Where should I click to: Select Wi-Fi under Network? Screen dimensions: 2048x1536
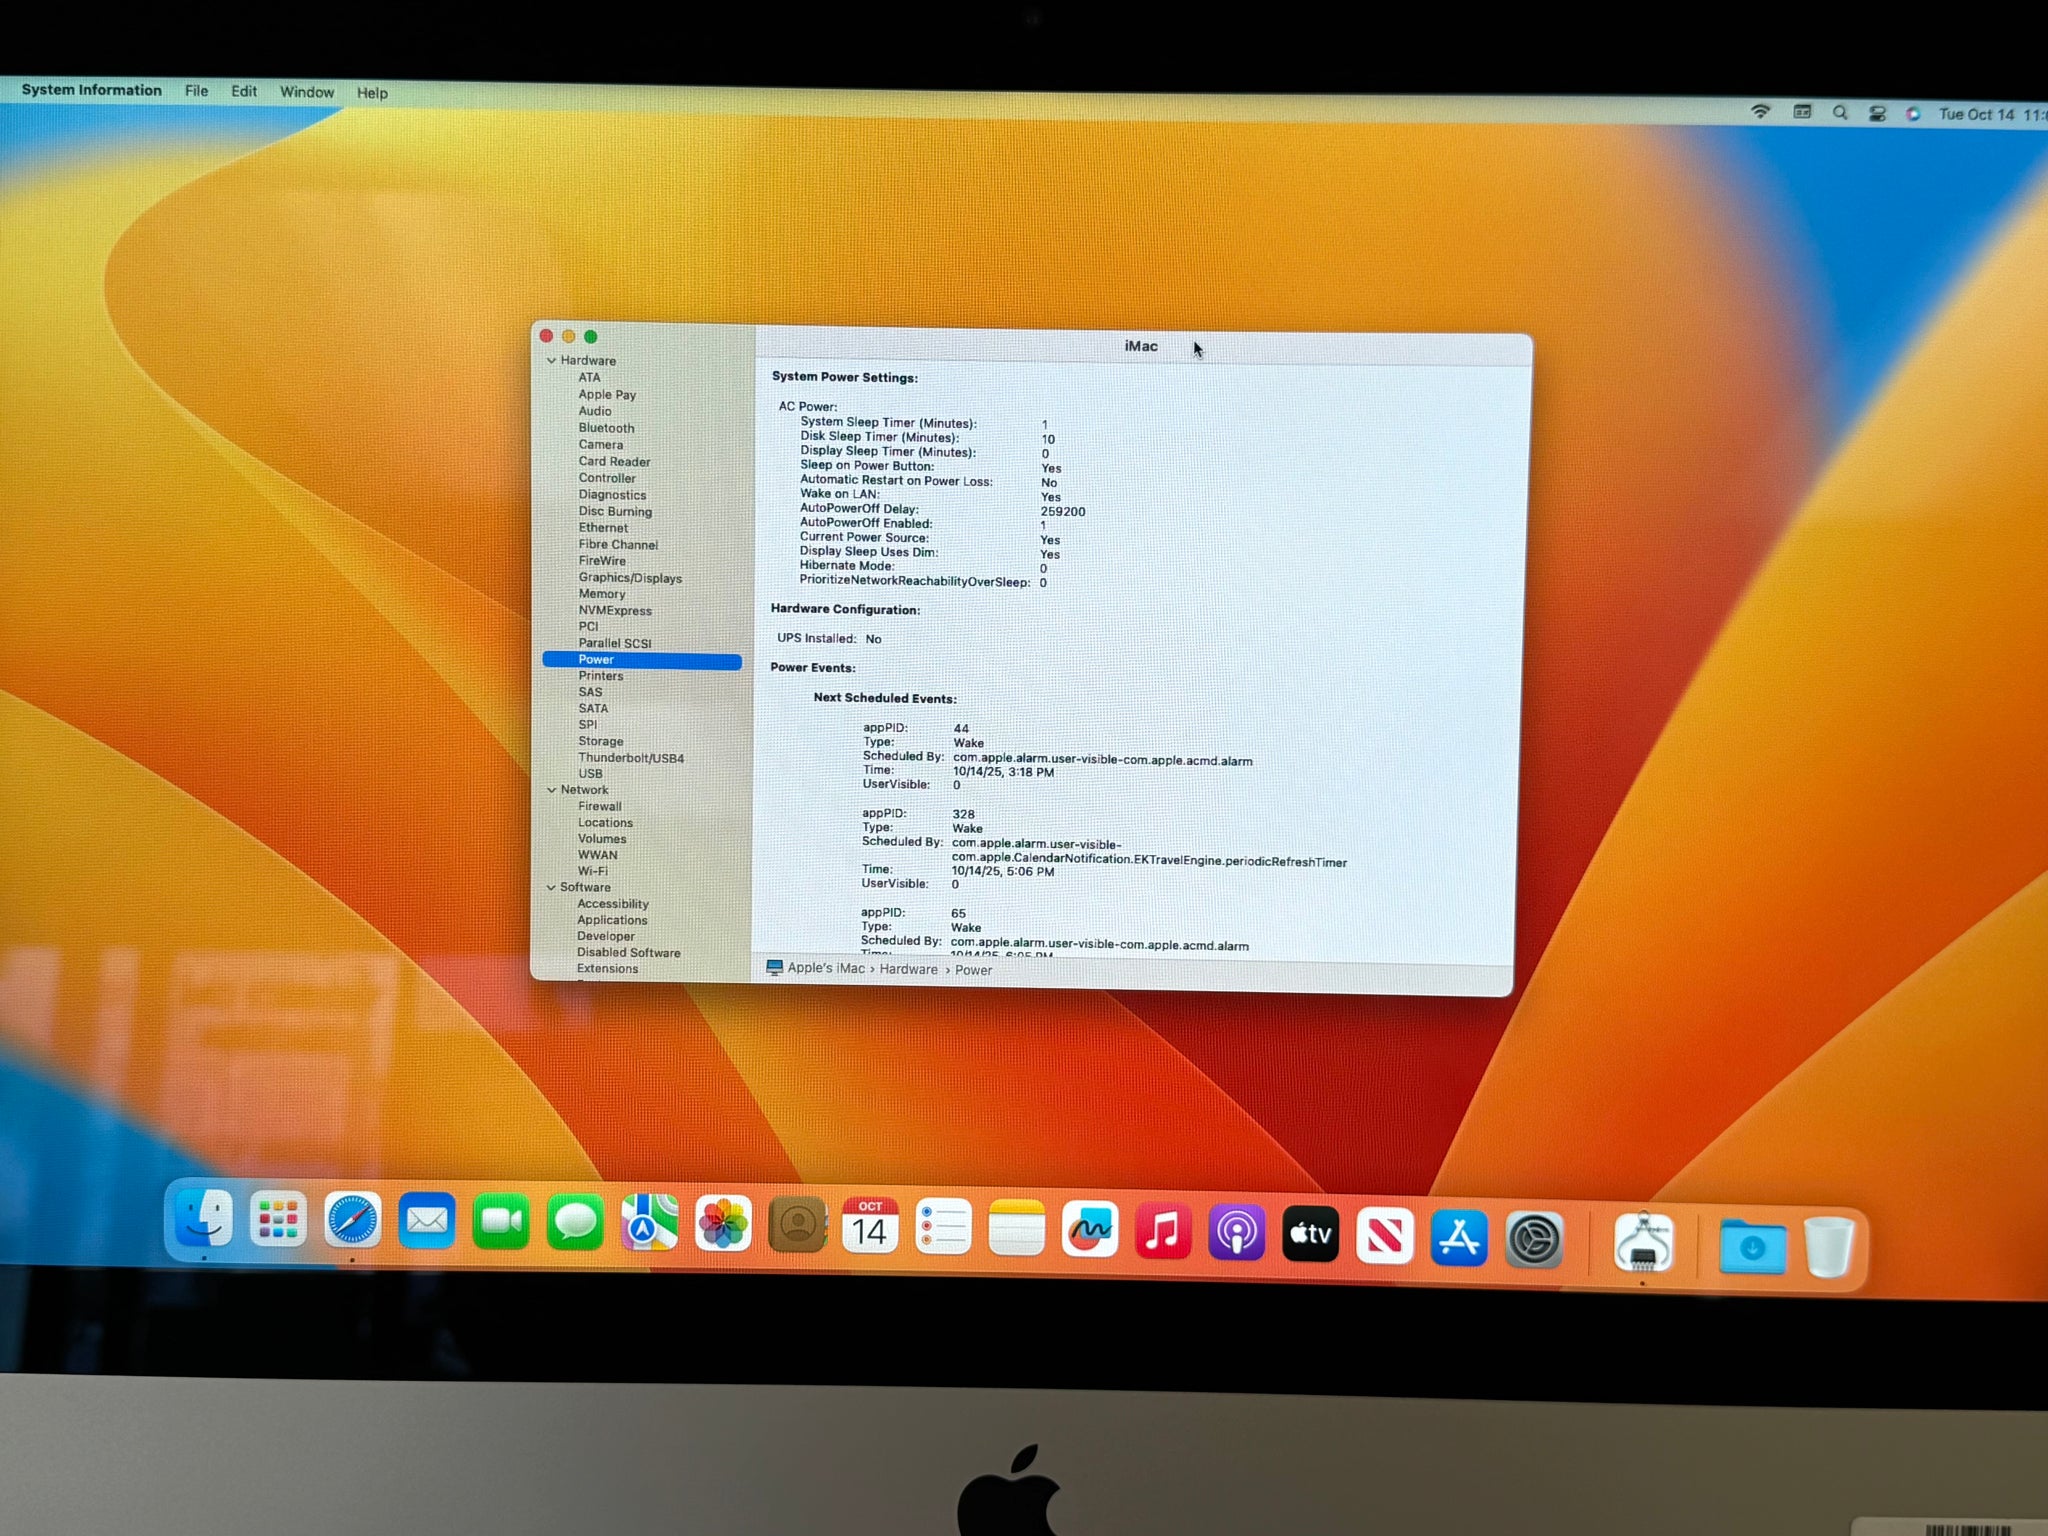pyautogui.click(x=592, y=871)
